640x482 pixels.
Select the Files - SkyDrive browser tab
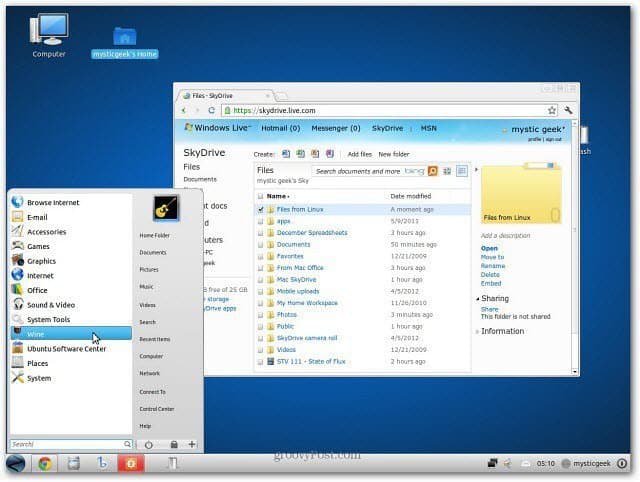click(x=227, y=96)
